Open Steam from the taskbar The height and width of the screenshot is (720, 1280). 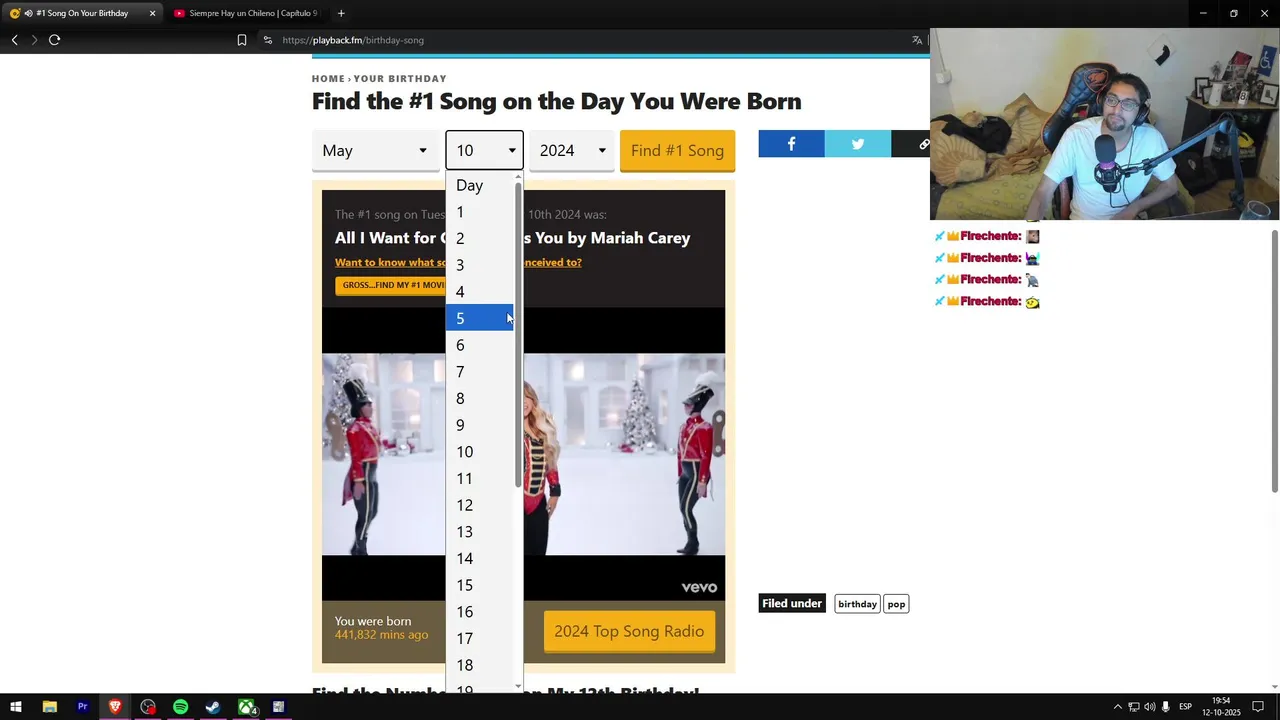pyautogui.click(x=213, y=707)
